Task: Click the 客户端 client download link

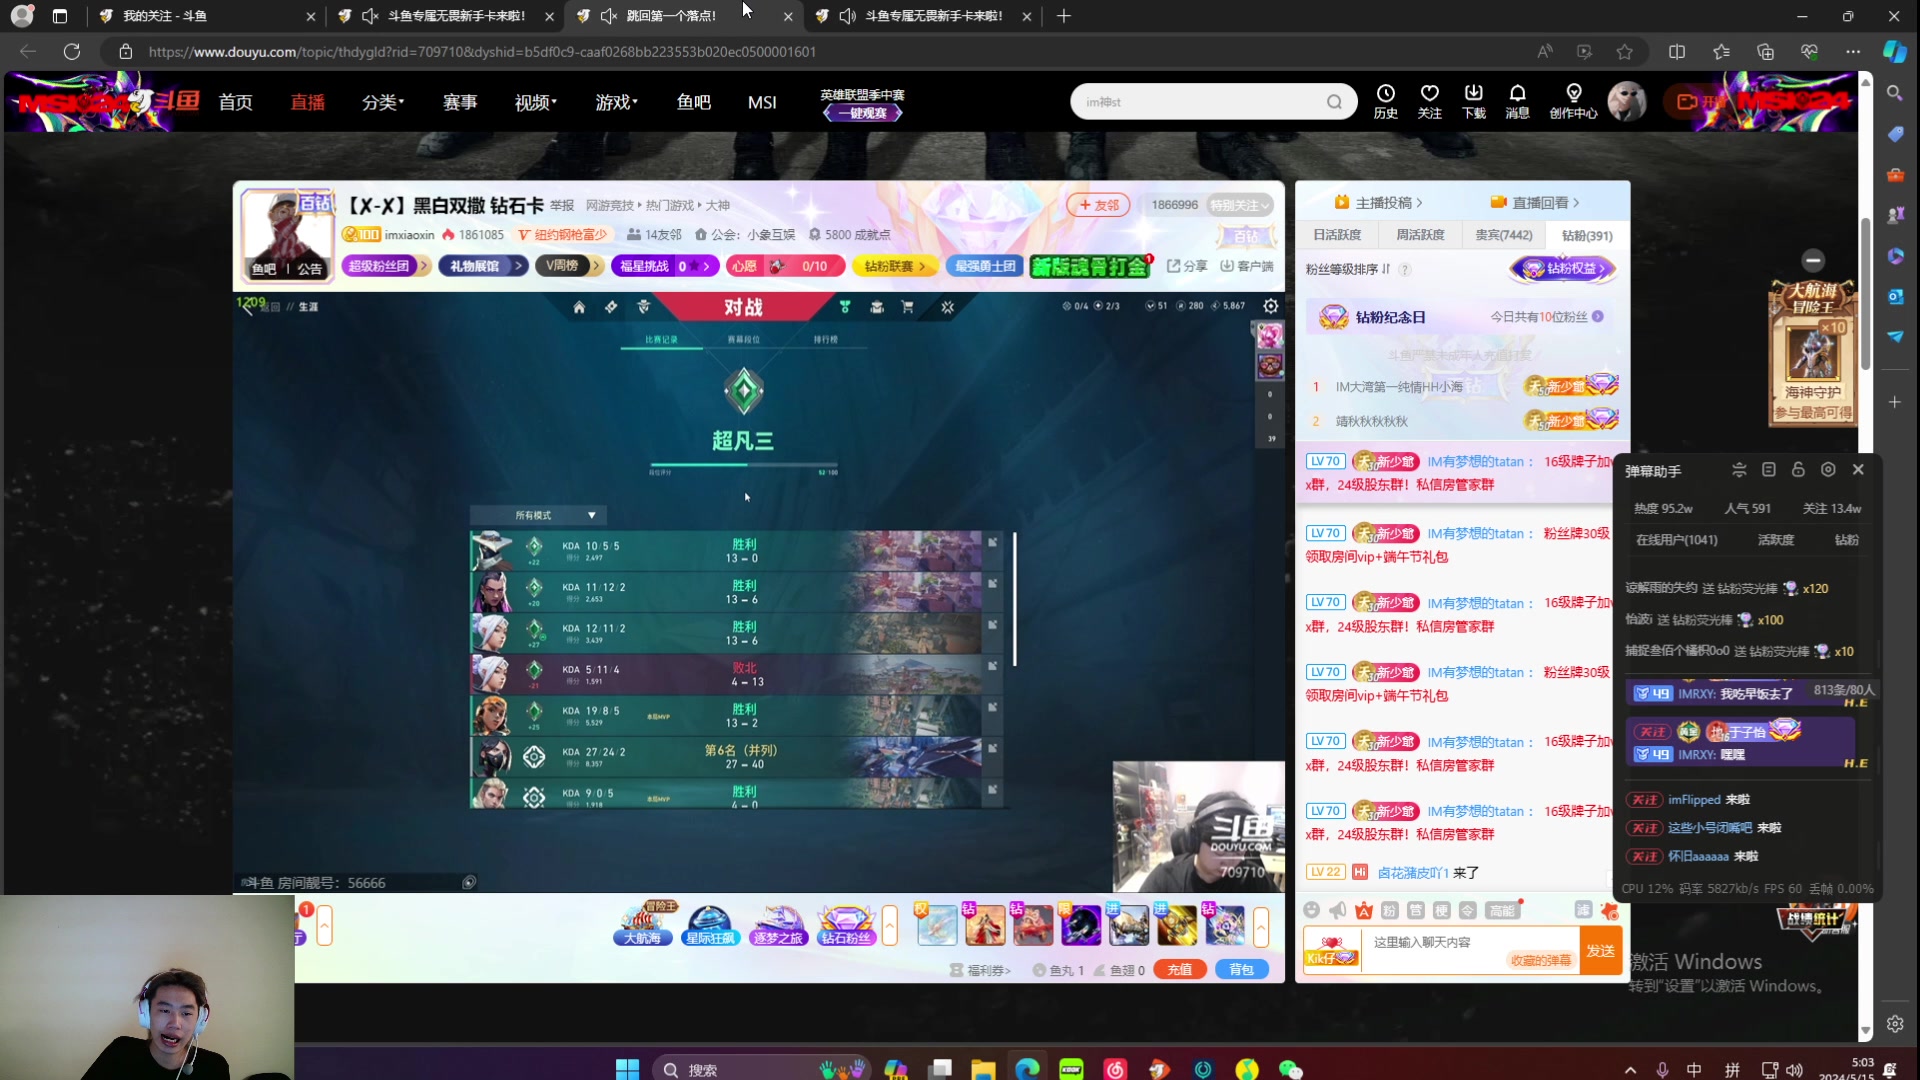Action: pos(1246,265)
